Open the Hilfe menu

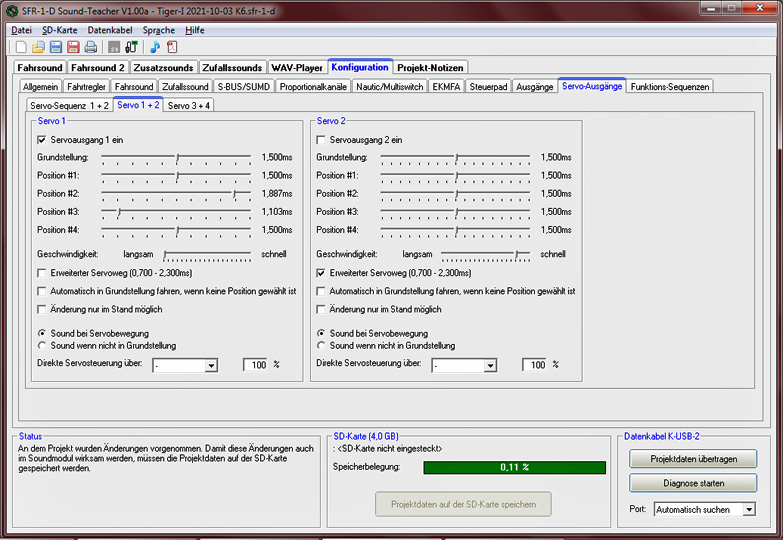click(195, 30)
